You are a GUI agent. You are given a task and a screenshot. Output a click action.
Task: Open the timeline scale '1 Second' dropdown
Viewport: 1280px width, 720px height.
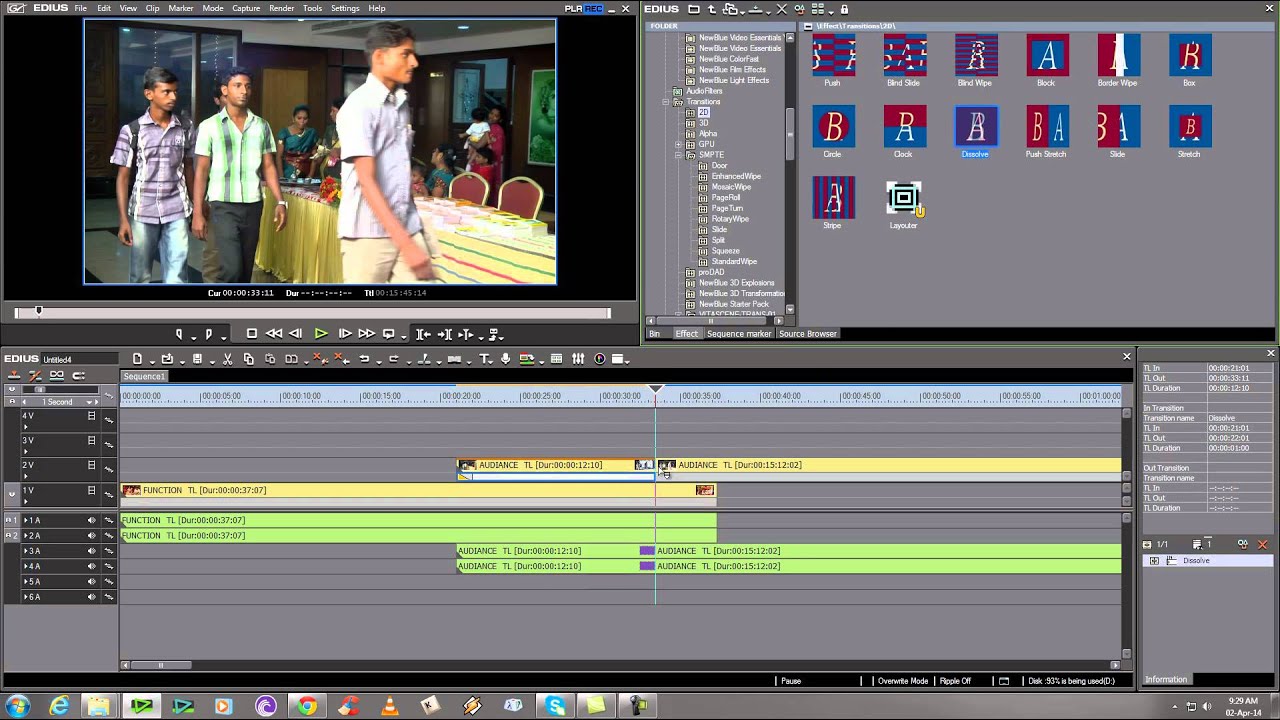point(90,402)
